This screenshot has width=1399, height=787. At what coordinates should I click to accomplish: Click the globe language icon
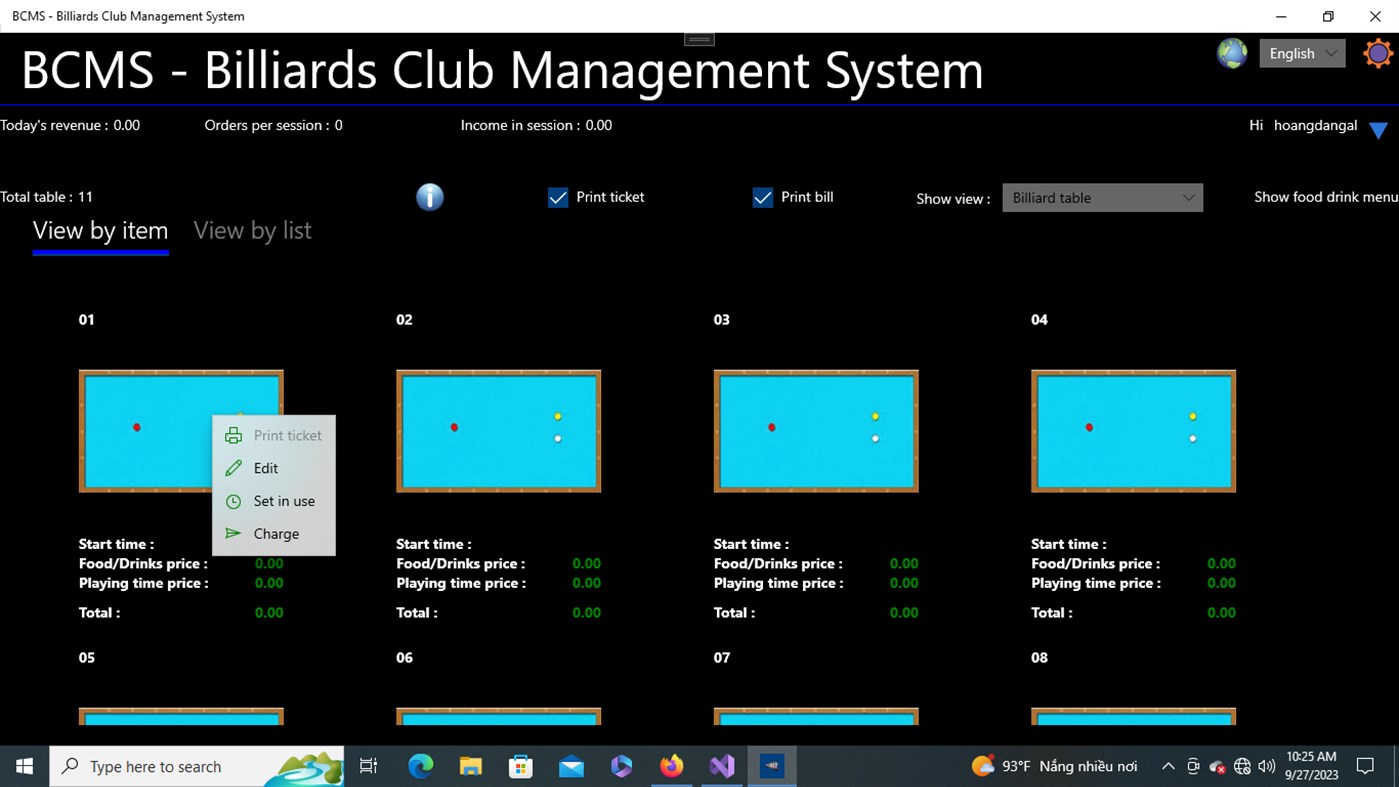[1231, 53]
